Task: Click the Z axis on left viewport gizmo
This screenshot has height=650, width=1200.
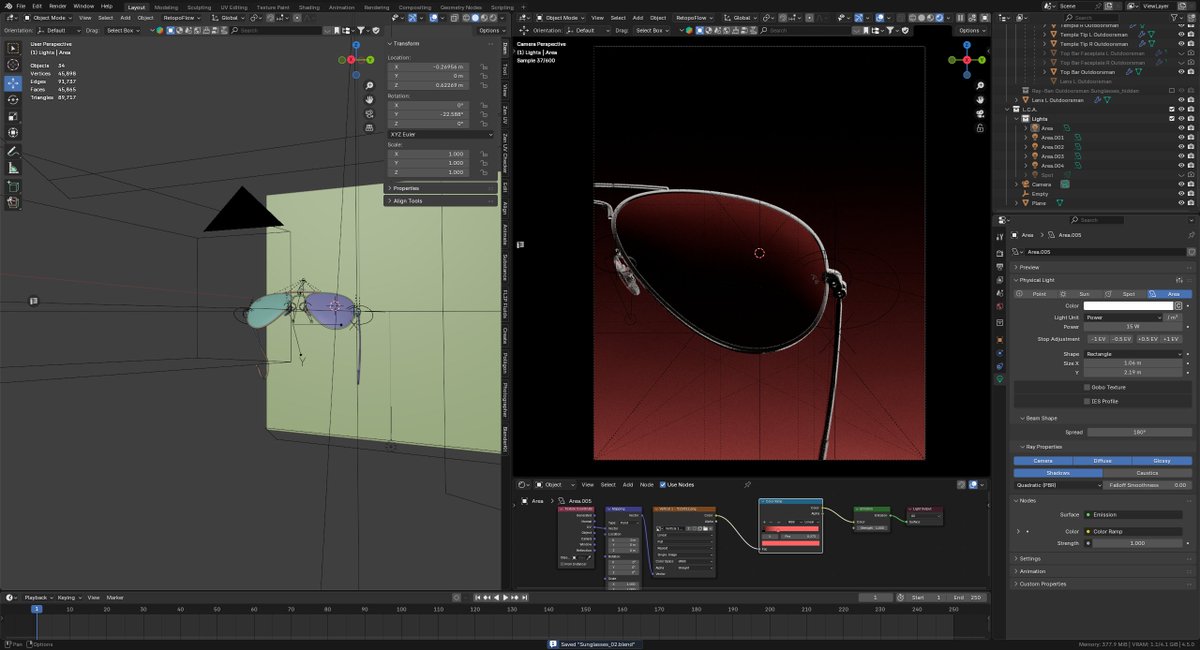Action: point(357,45)
